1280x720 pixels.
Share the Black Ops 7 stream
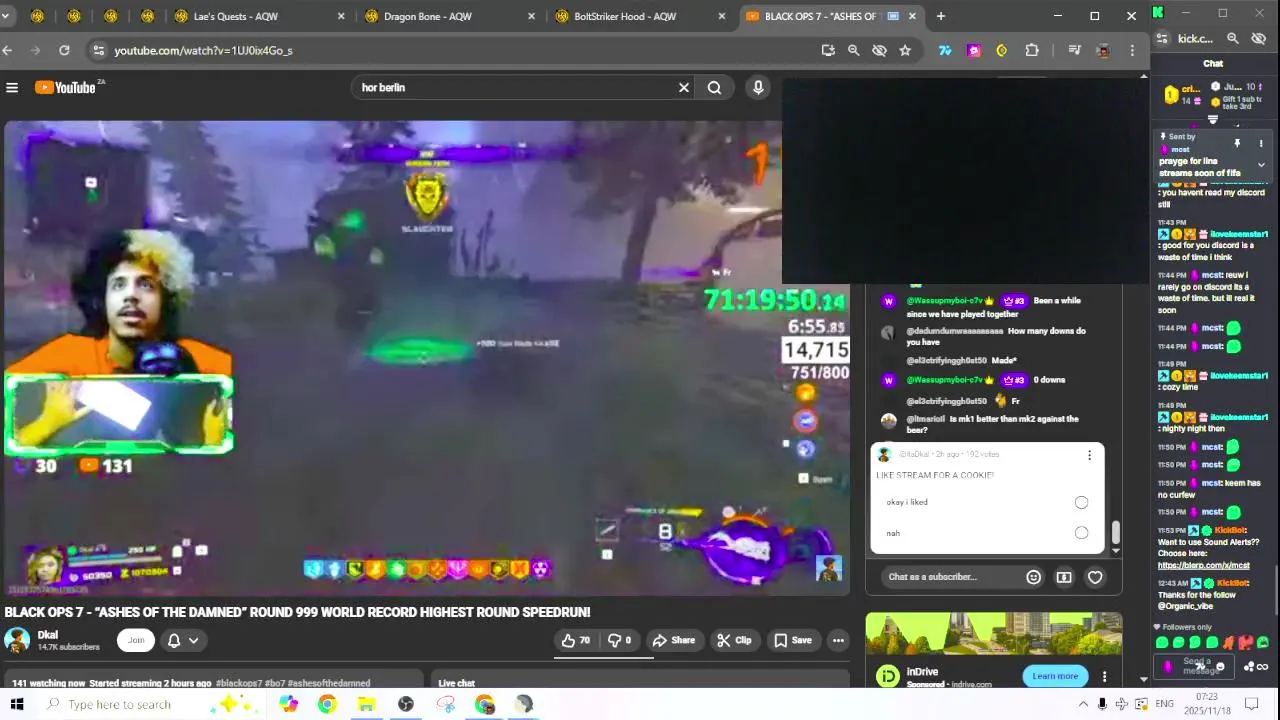(x=673, y=640)
